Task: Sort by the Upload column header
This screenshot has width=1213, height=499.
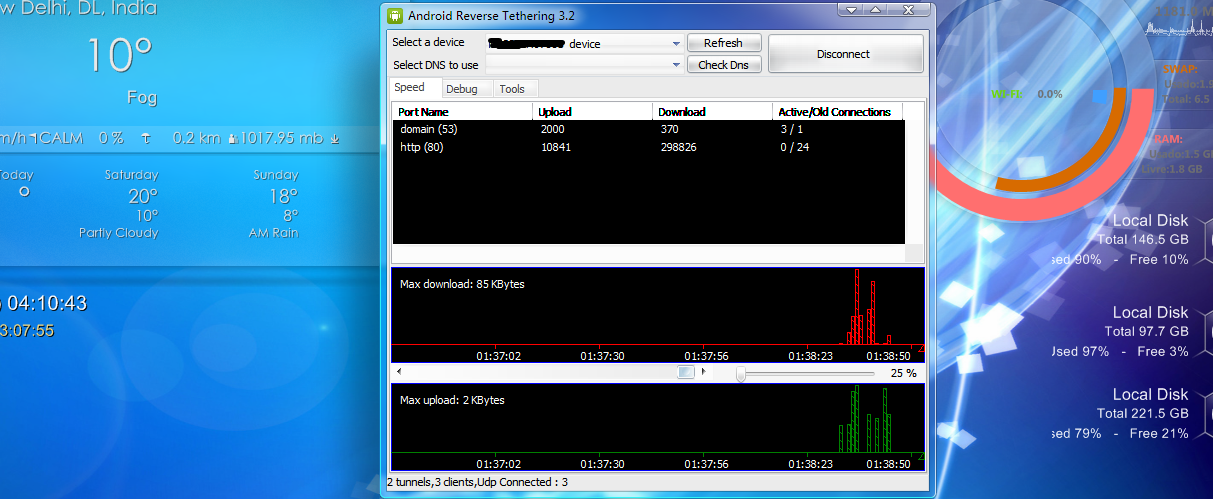Action: tap(592, 112)
